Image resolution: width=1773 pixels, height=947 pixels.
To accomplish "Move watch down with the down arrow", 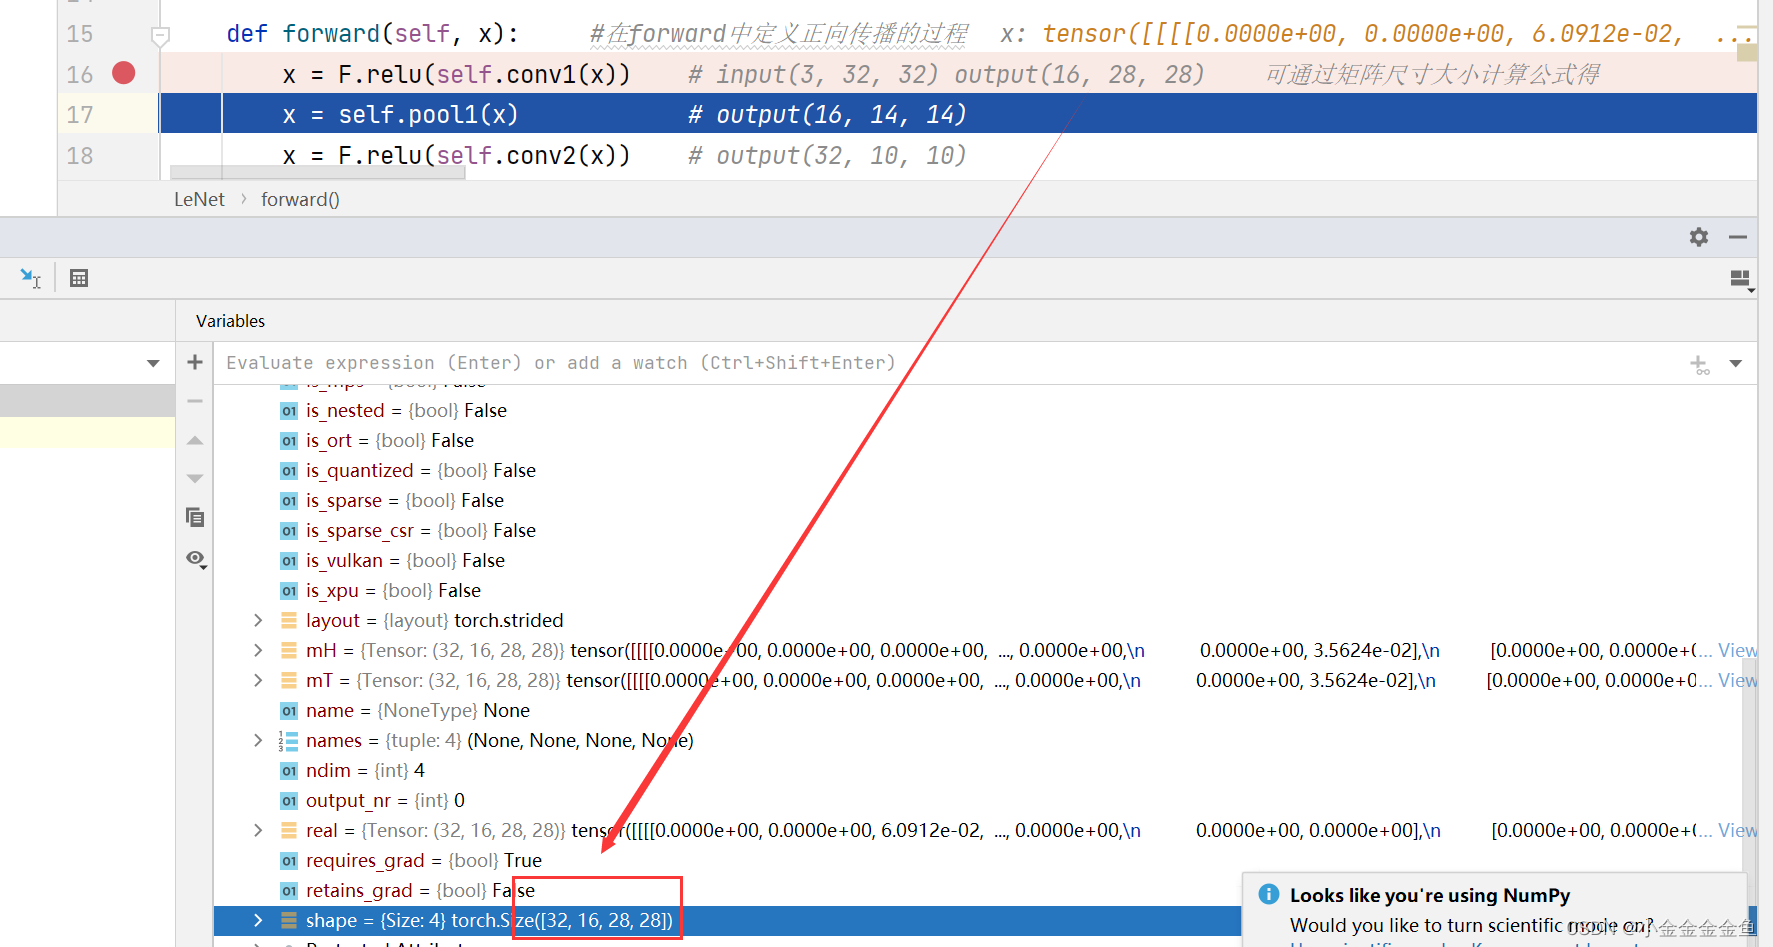I will click(x=195, y=478).
